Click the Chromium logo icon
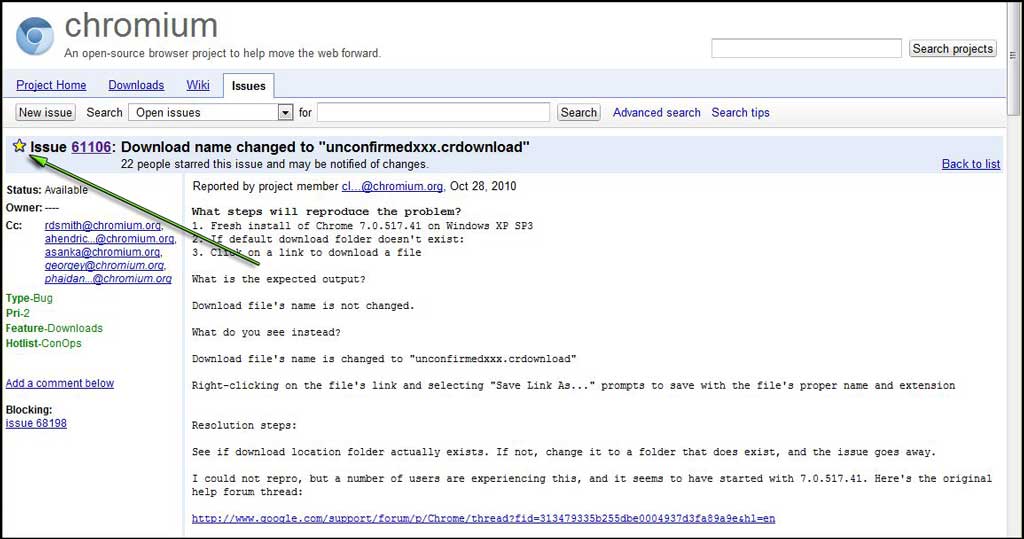 [x=35, y=35]
